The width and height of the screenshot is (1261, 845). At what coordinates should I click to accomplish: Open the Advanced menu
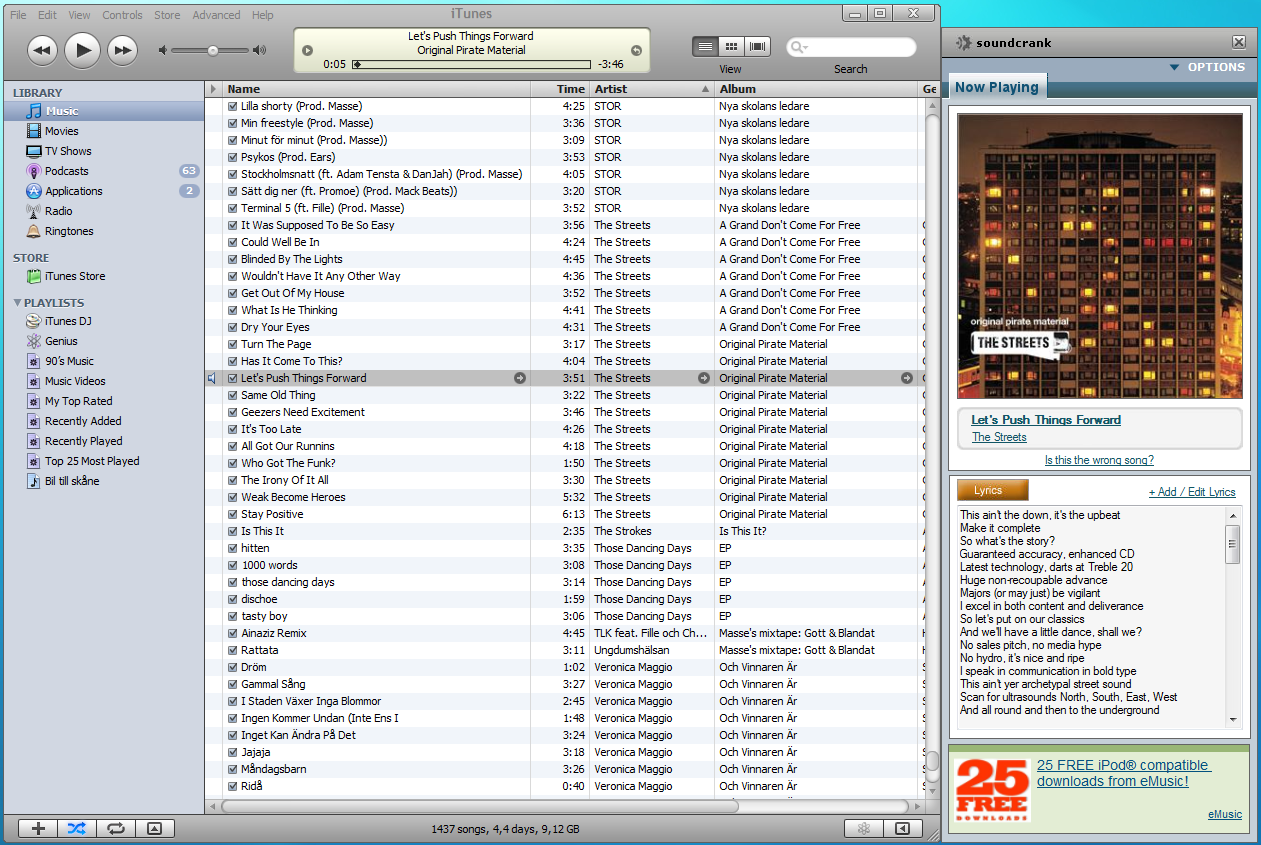[x=216, y=15]
